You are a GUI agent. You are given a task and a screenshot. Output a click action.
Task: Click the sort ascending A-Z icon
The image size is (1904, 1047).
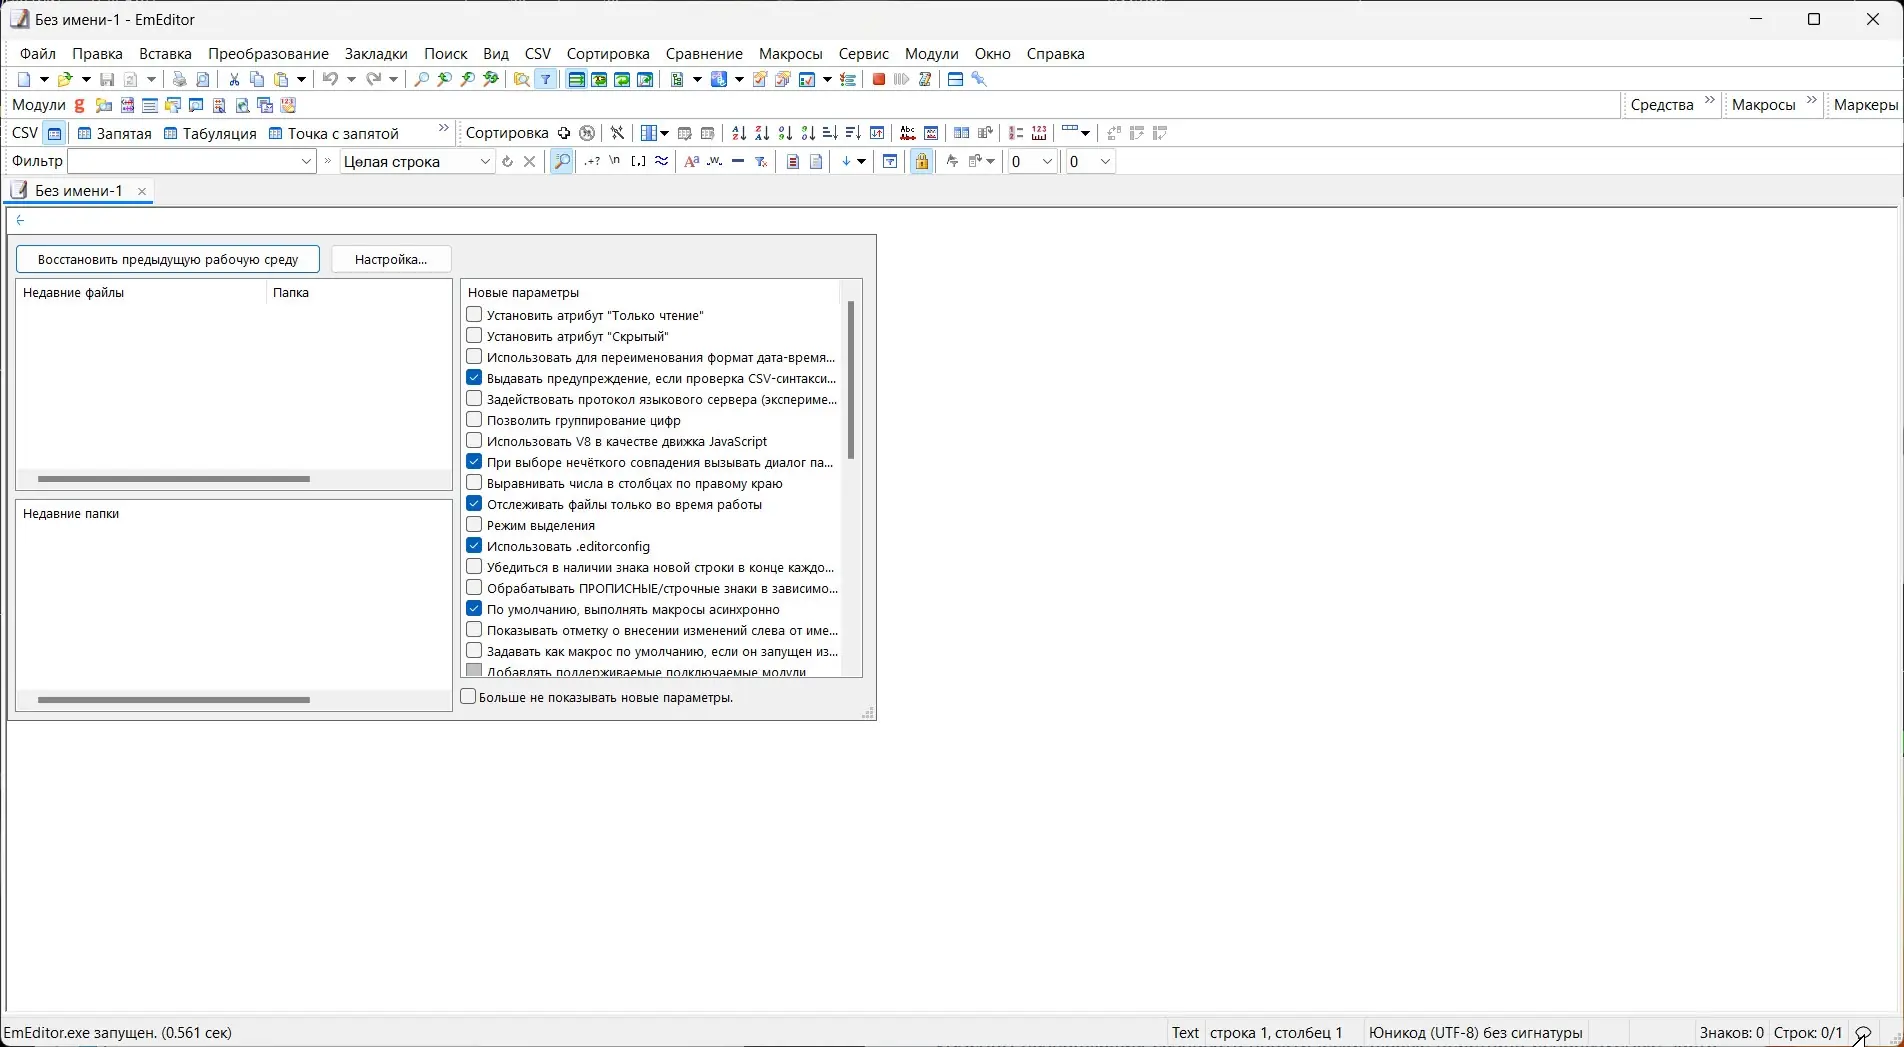pyautogui.click(x=738, y=133)
